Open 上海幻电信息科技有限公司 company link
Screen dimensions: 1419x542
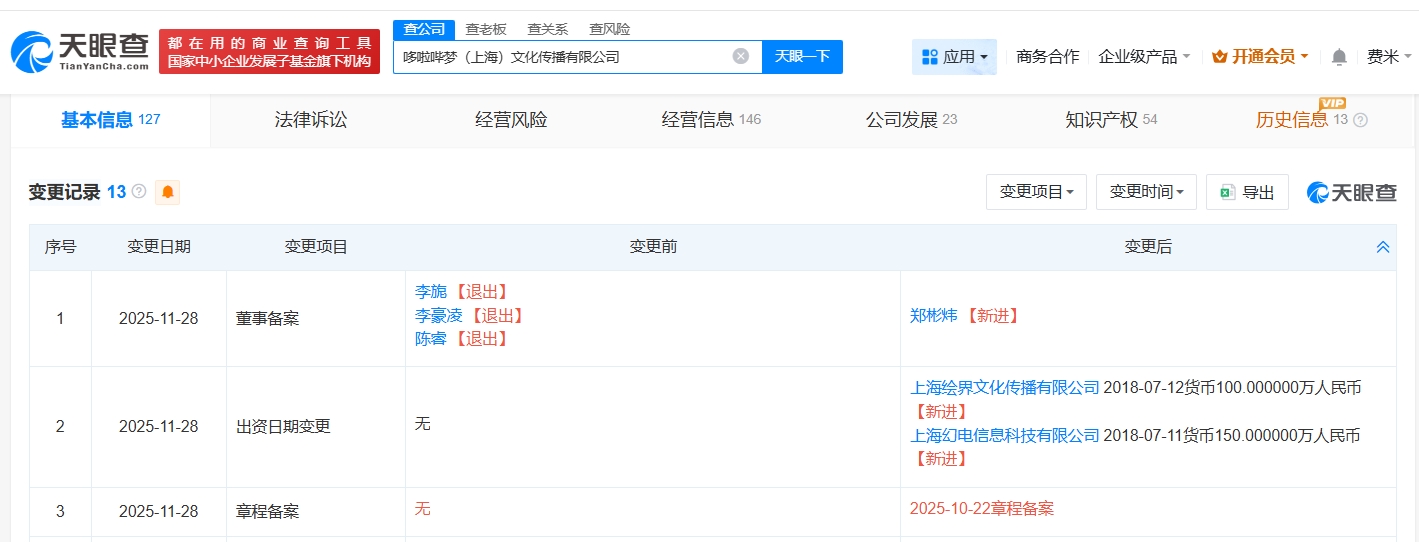pos(1004,435)
